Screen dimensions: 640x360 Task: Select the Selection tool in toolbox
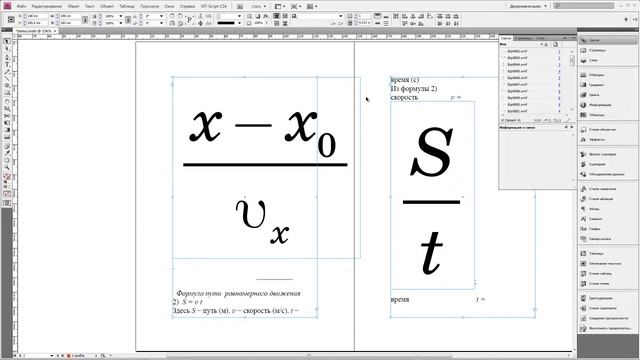coord(7,41)
